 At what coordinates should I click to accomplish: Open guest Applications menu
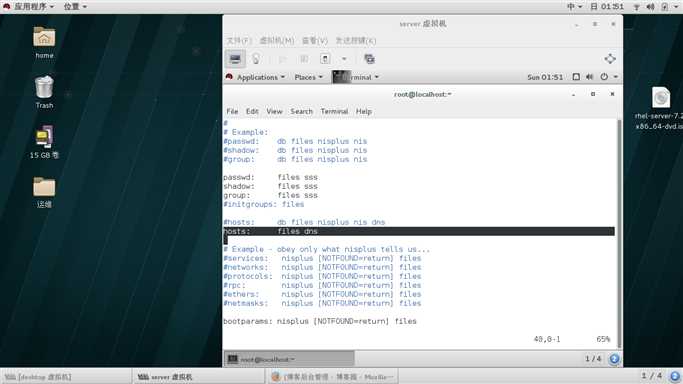click(260, 77)
